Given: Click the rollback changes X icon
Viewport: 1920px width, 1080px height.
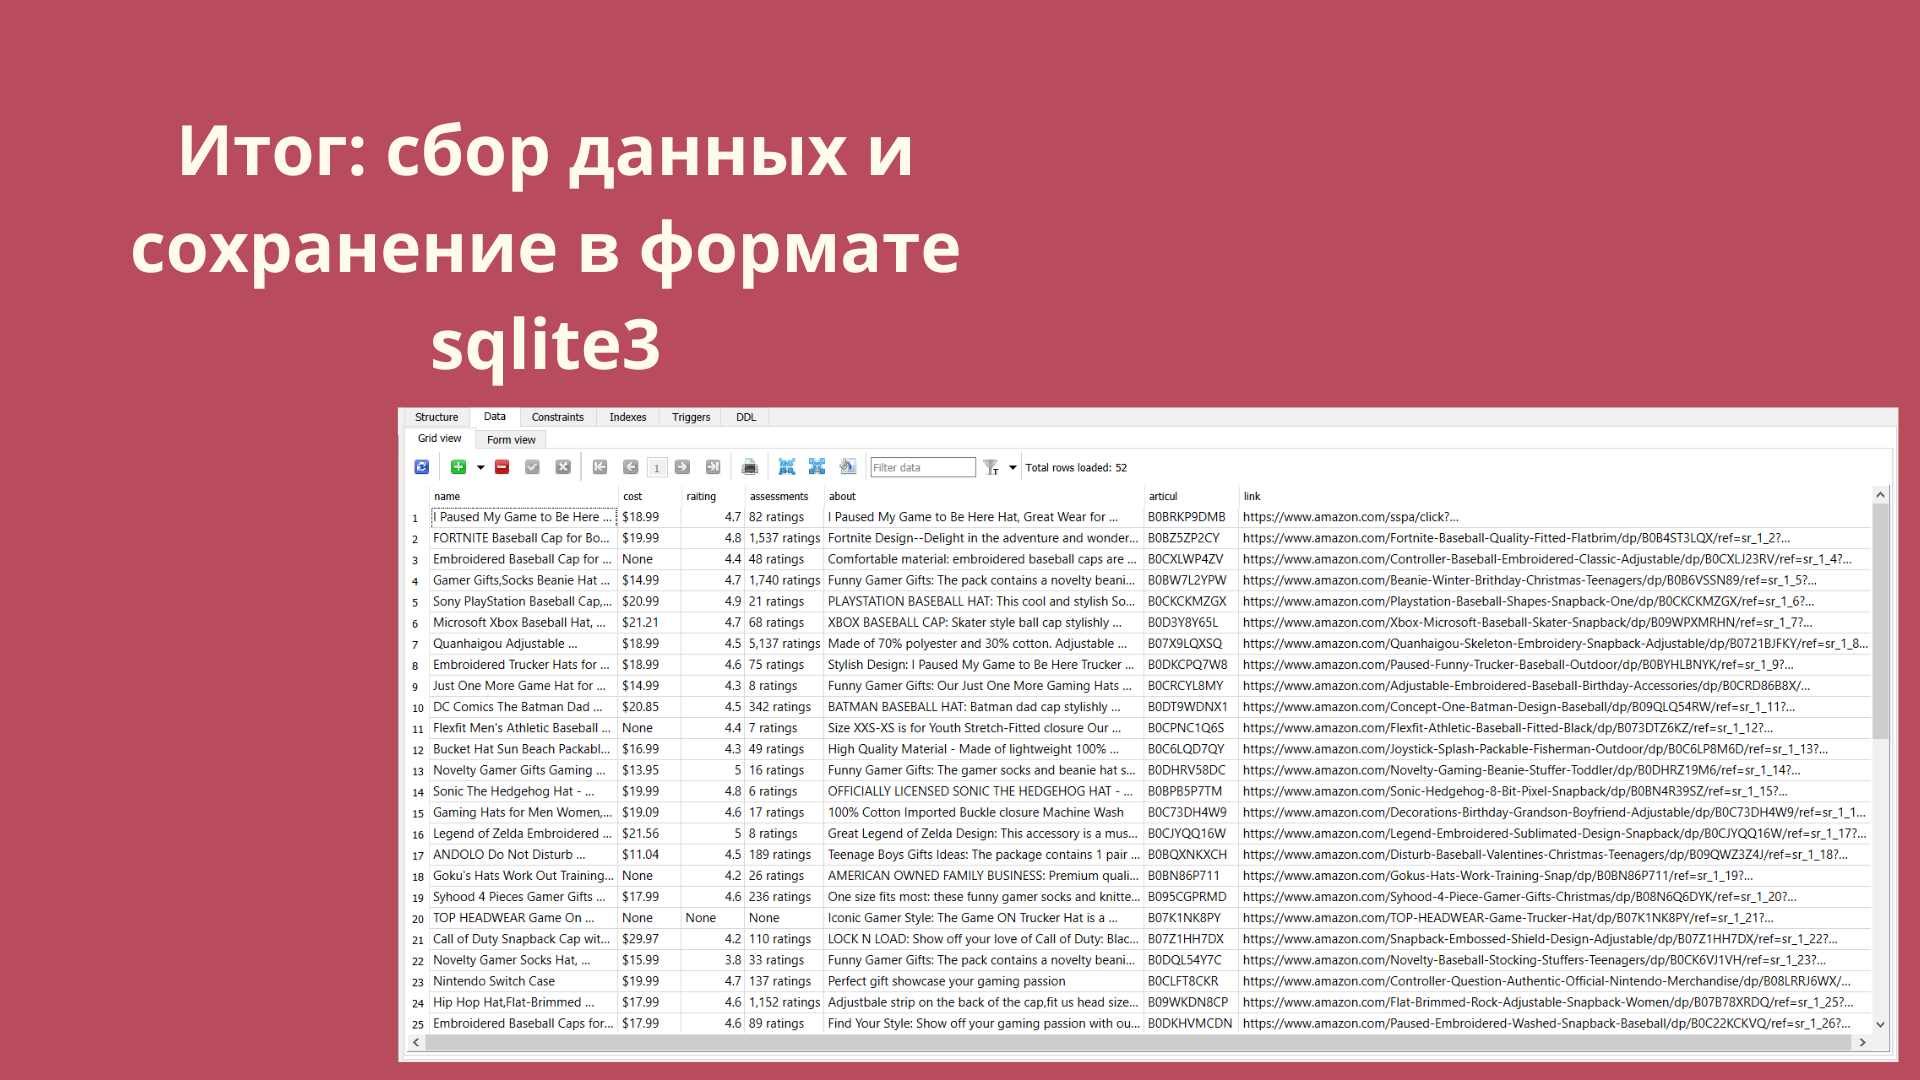Looking at the screenshot, I should point(563,467).
